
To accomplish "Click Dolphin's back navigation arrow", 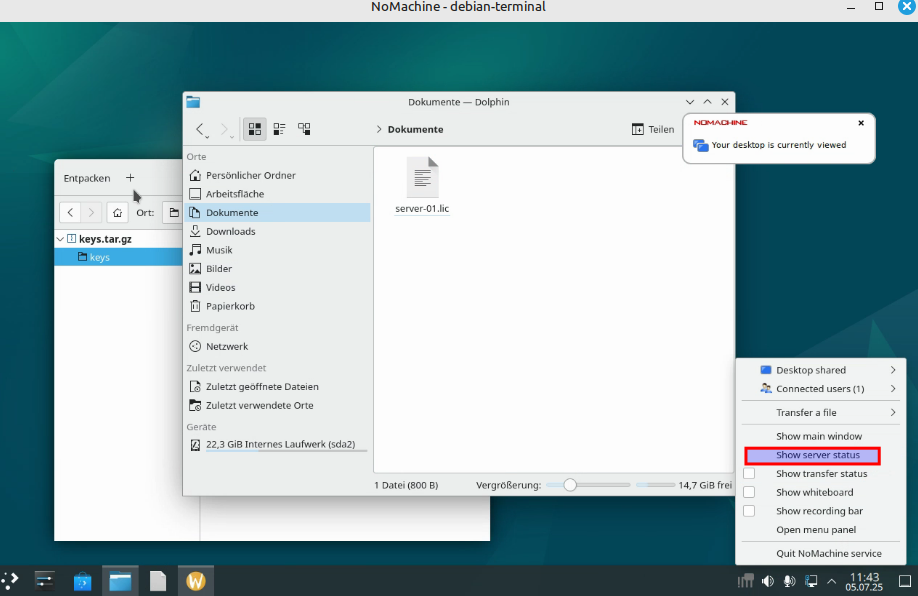I will point(201,129).
